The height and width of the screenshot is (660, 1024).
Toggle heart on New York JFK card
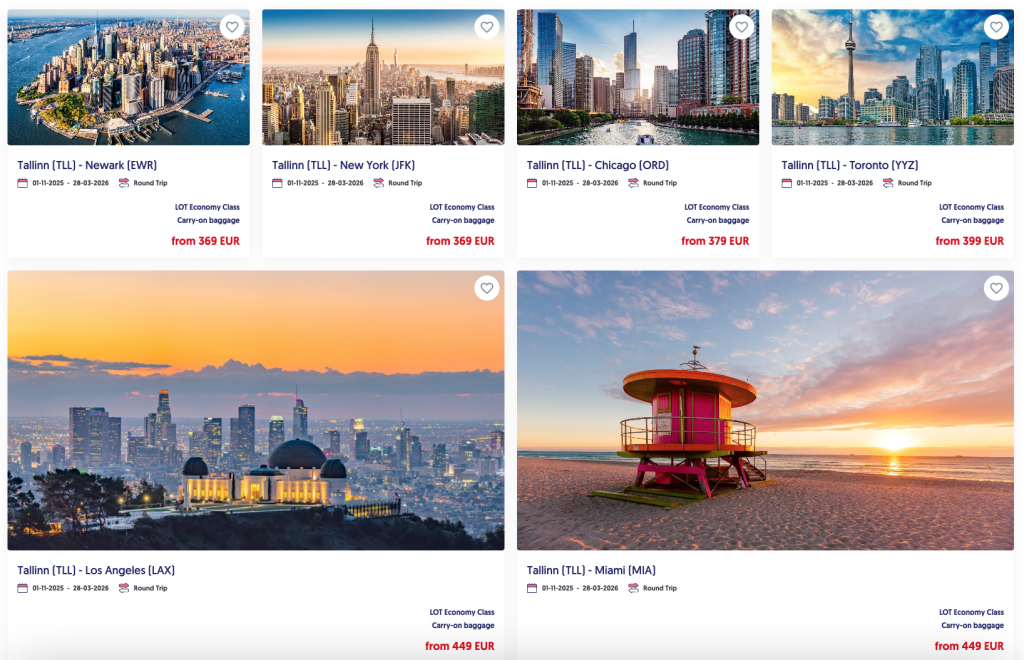487,27
